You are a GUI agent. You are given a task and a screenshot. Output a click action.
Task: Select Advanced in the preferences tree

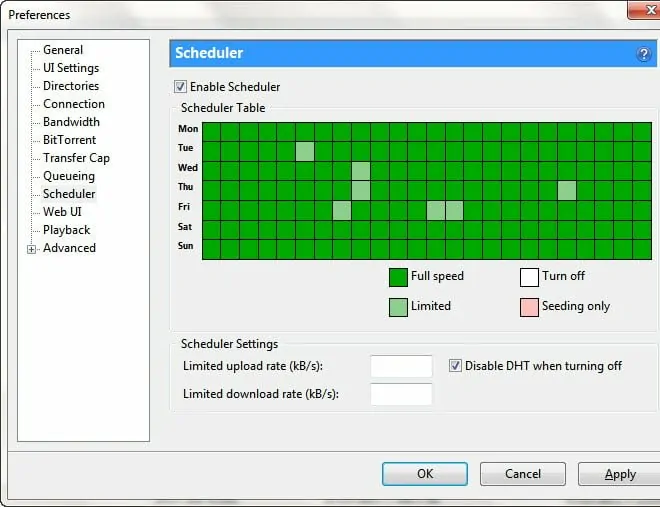69,248
